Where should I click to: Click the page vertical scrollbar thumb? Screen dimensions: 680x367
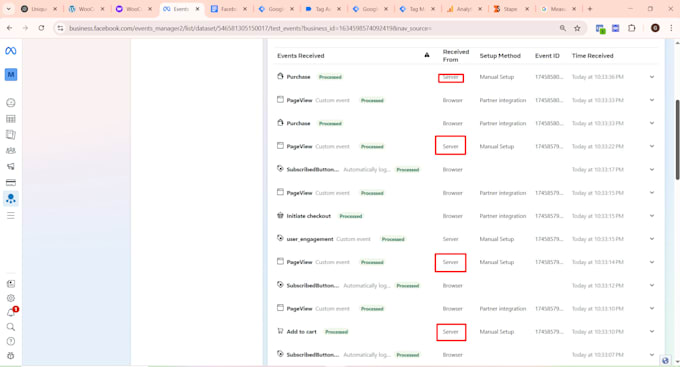pos(677,140)
